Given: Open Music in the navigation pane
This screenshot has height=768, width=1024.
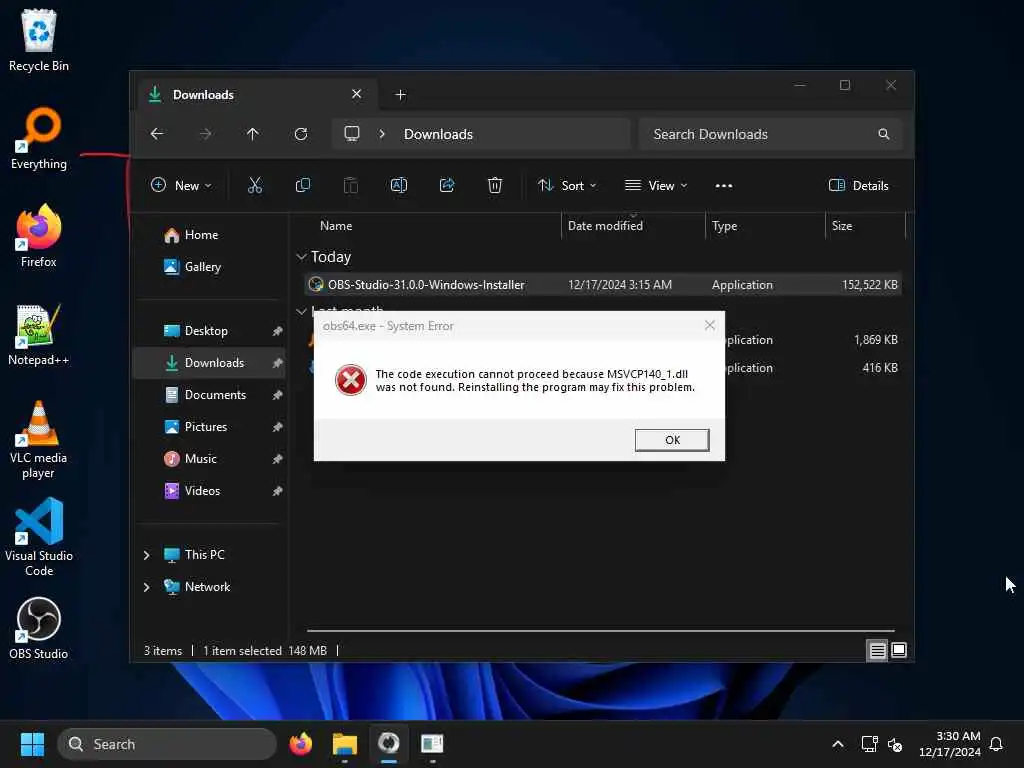Looking at the screenshot, I should click(200, 458).
